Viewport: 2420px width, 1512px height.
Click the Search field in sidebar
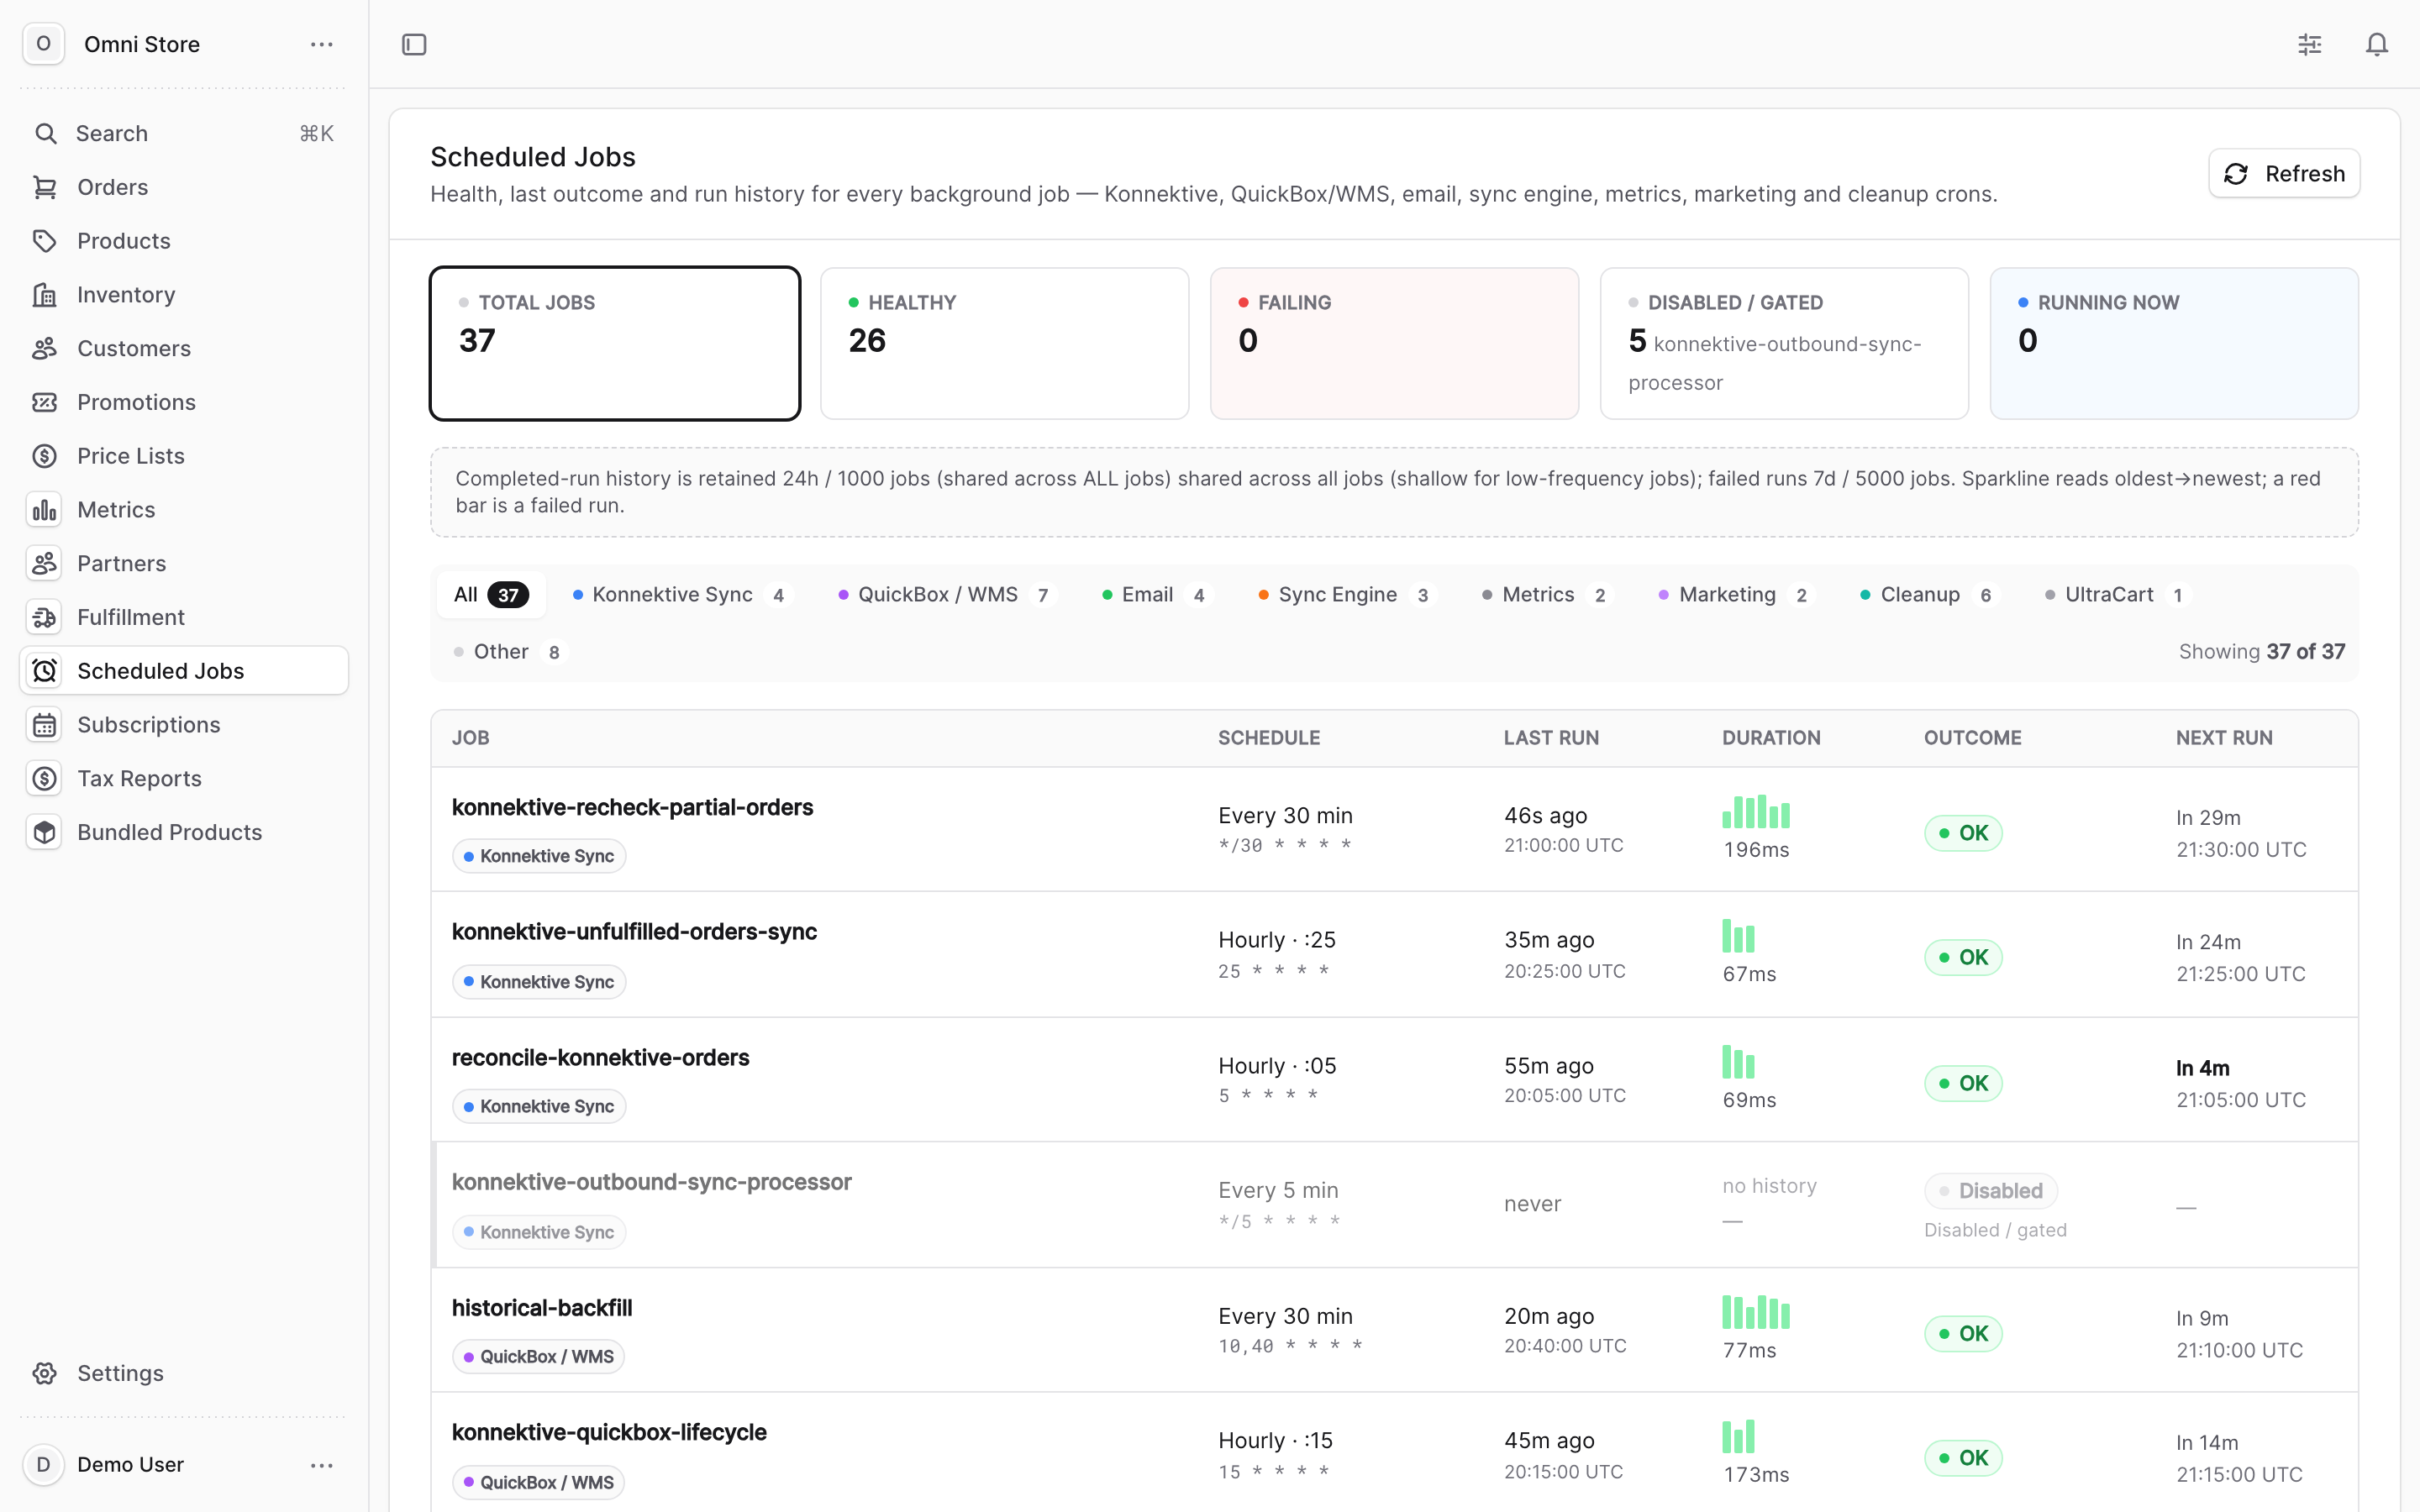[x=184, y=133]
